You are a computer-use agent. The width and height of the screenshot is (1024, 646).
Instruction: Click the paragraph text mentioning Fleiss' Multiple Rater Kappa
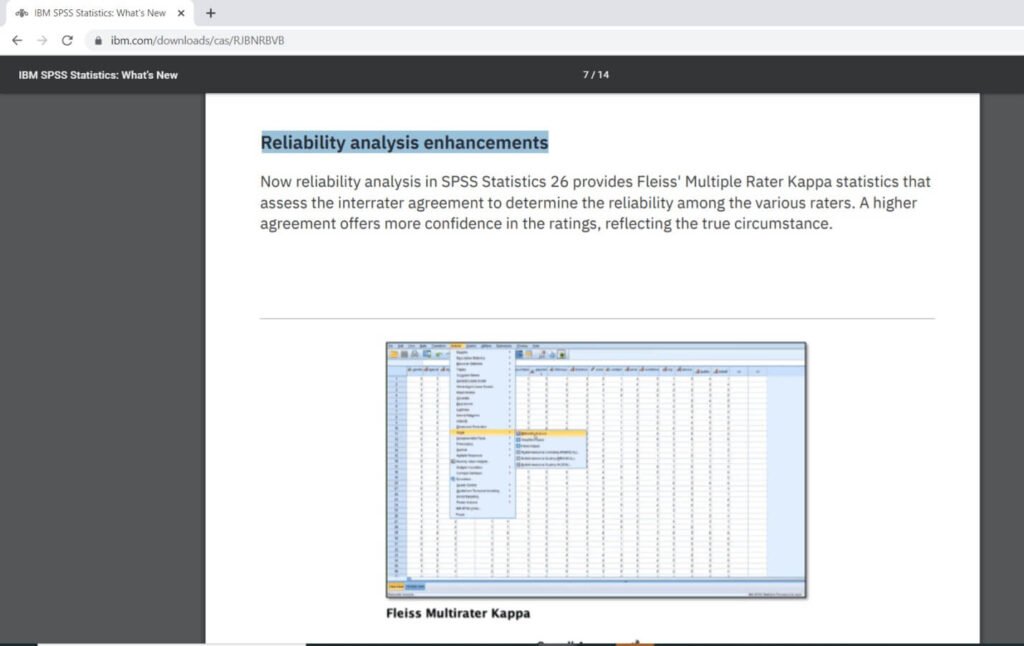pyautogui.click(x=596, y=202)
